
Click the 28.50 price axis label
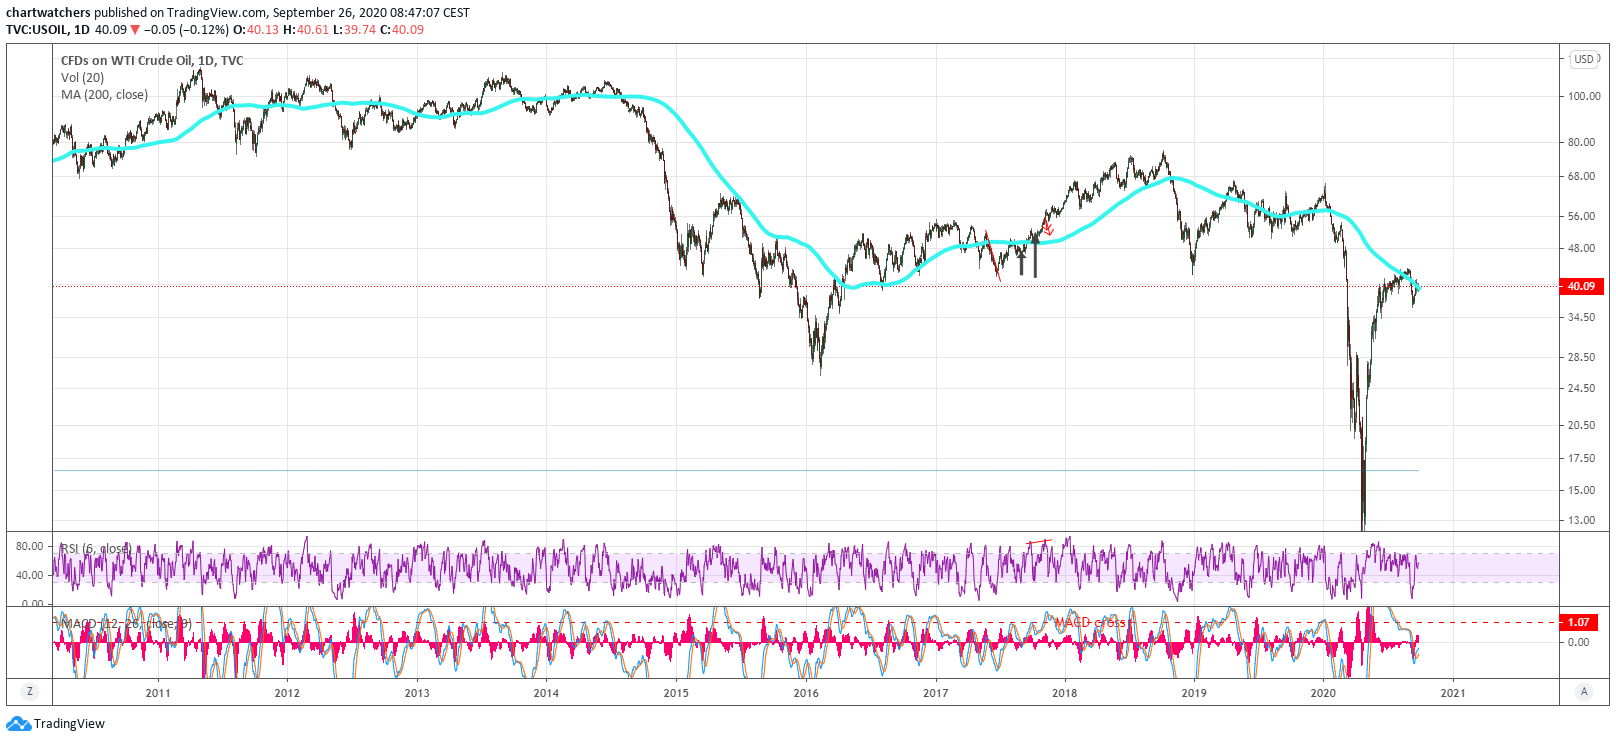(x=1581, y=358)
